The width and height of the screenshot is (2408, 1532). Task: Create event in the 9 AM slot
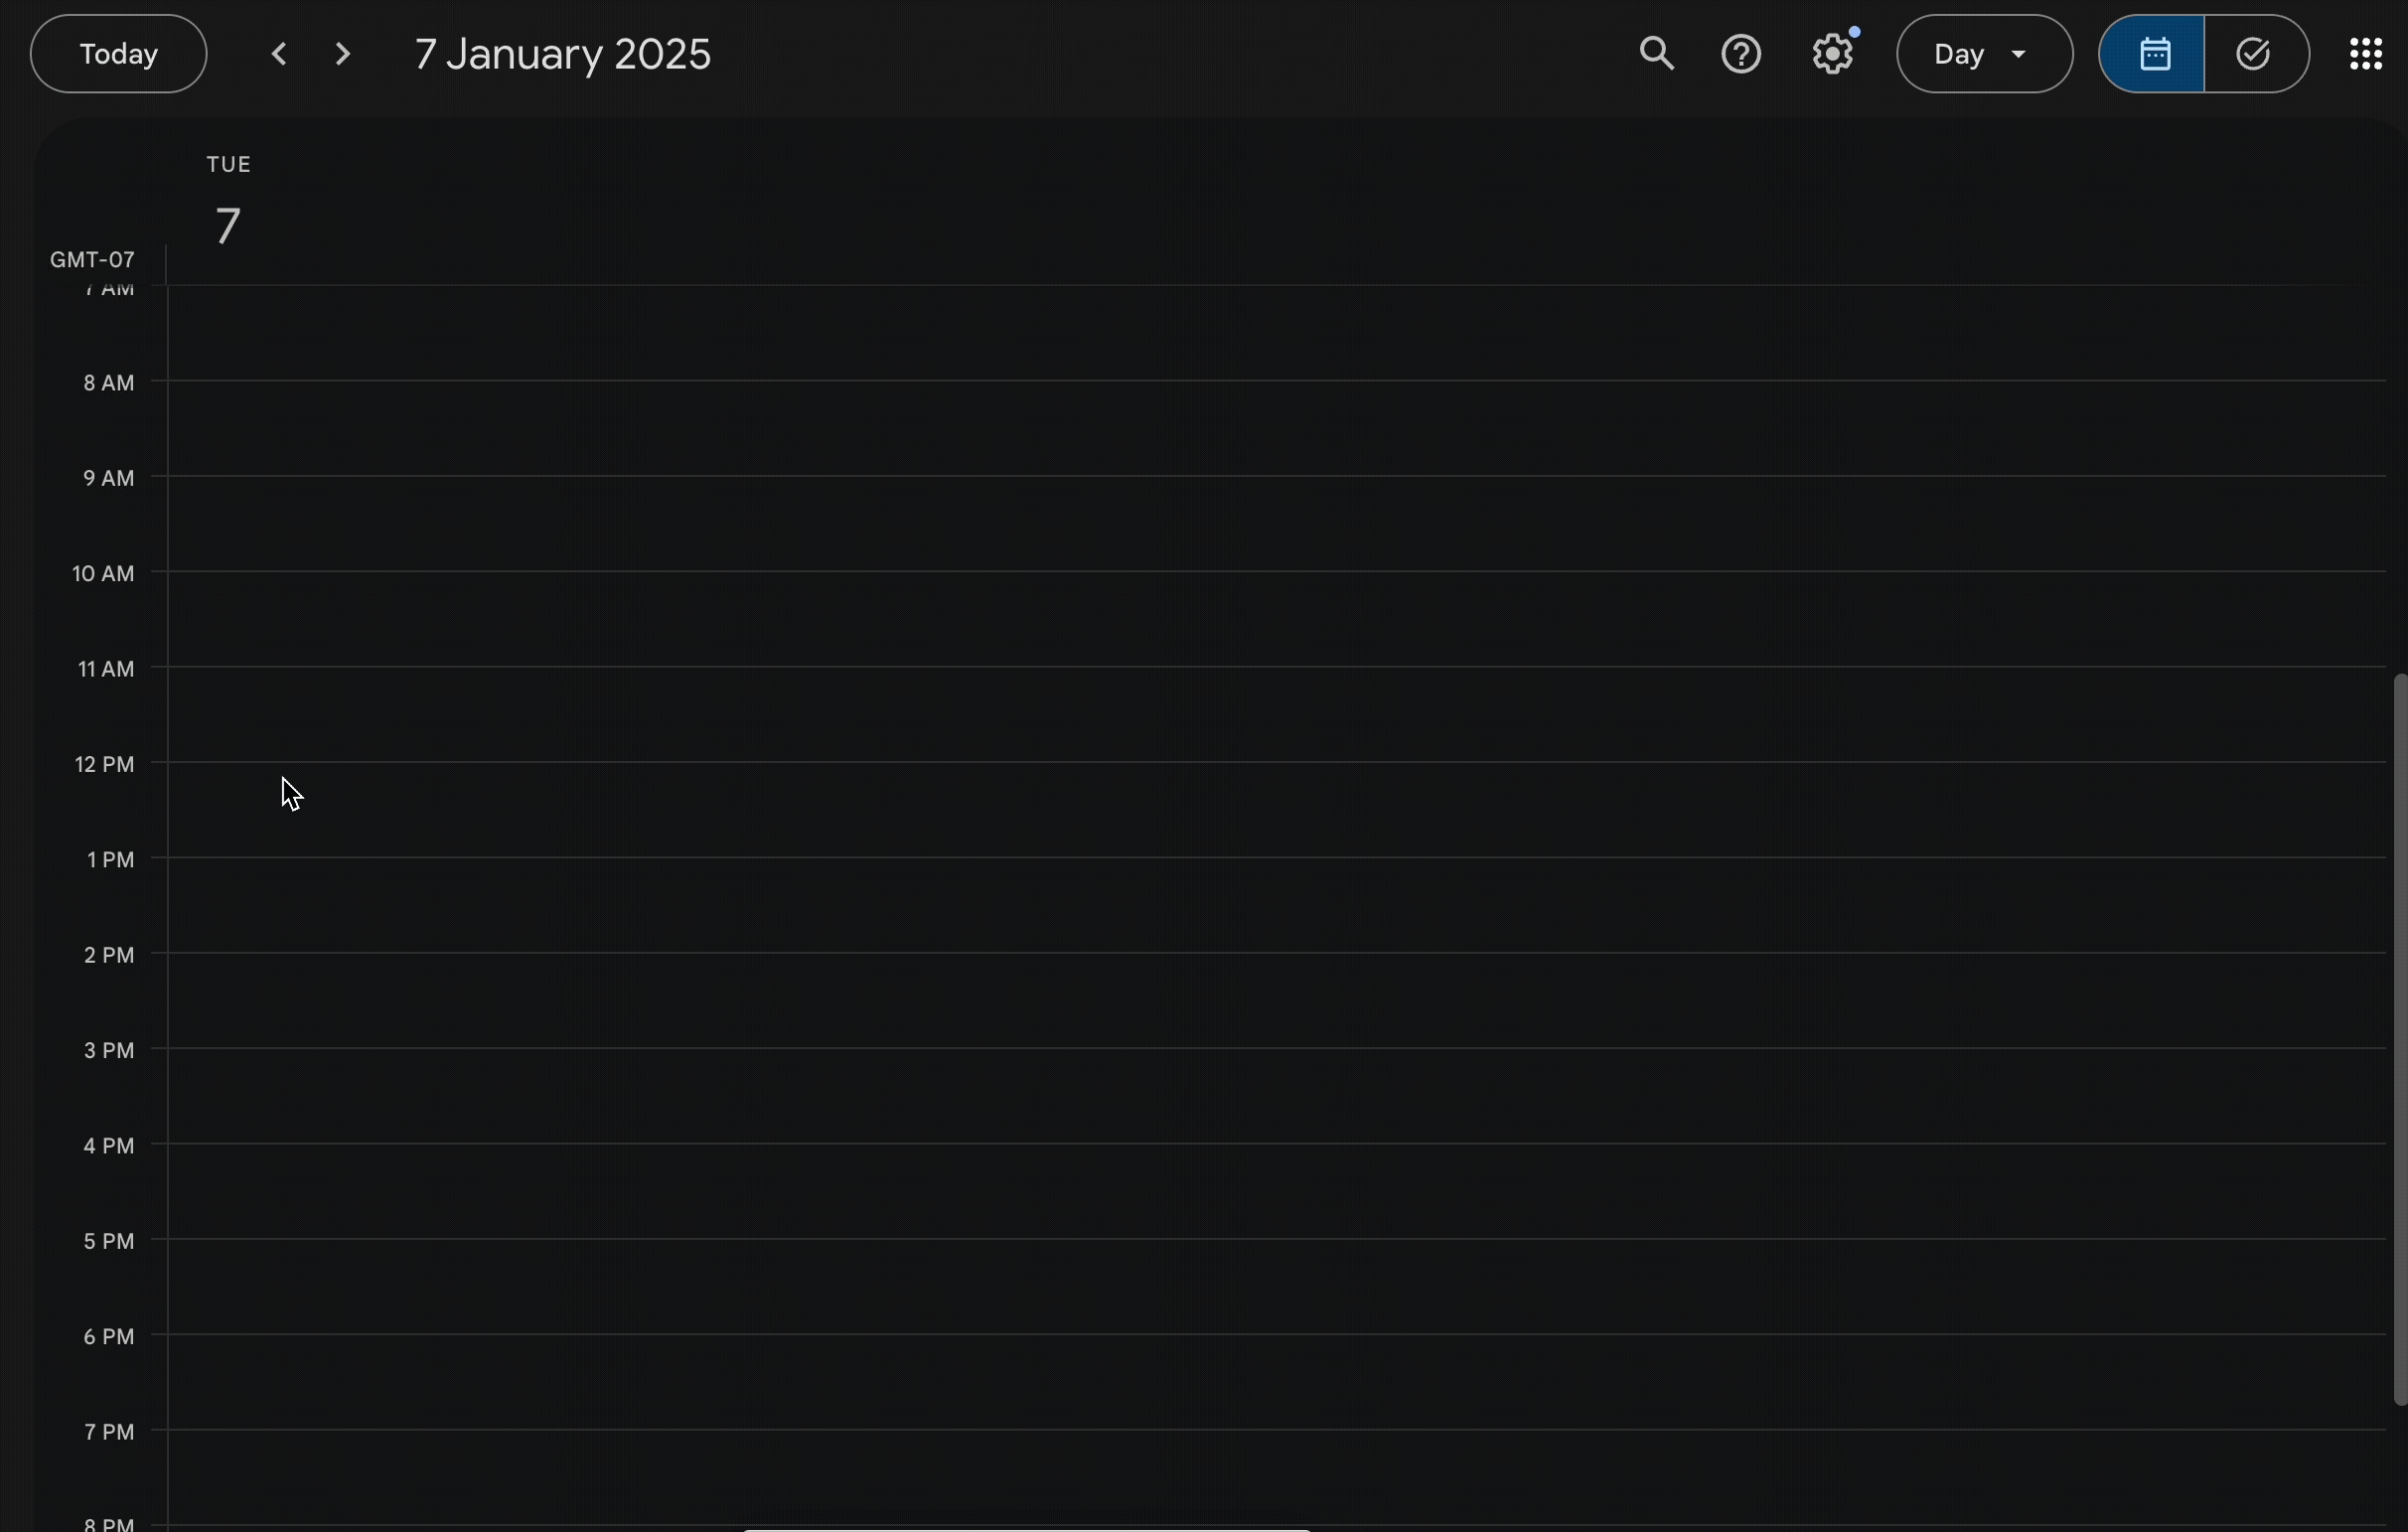[x=1276, y=523]
